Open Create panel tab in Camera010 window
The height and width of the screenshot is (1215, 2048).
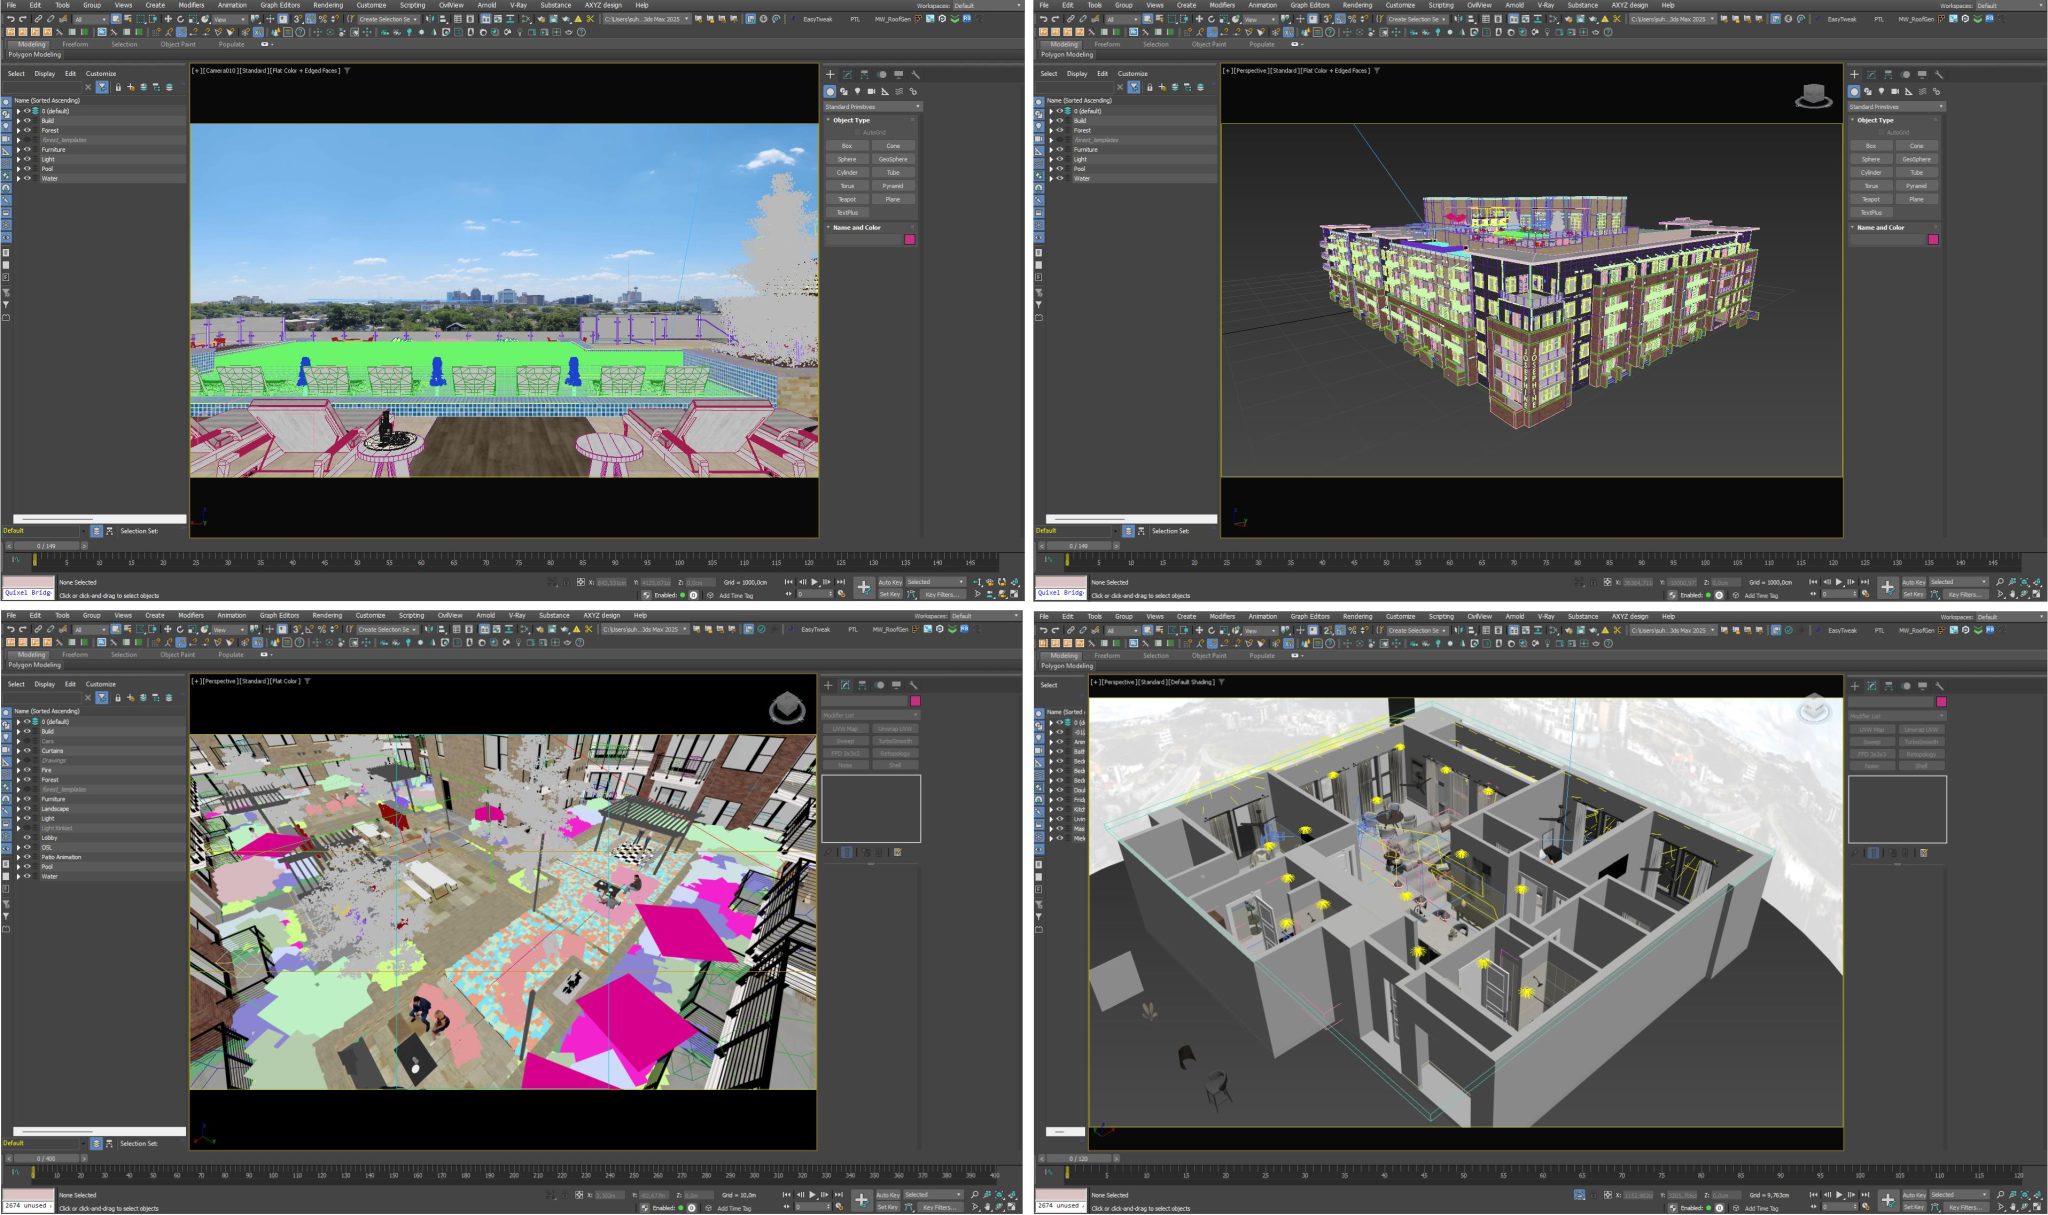click(x=830, y=74)
